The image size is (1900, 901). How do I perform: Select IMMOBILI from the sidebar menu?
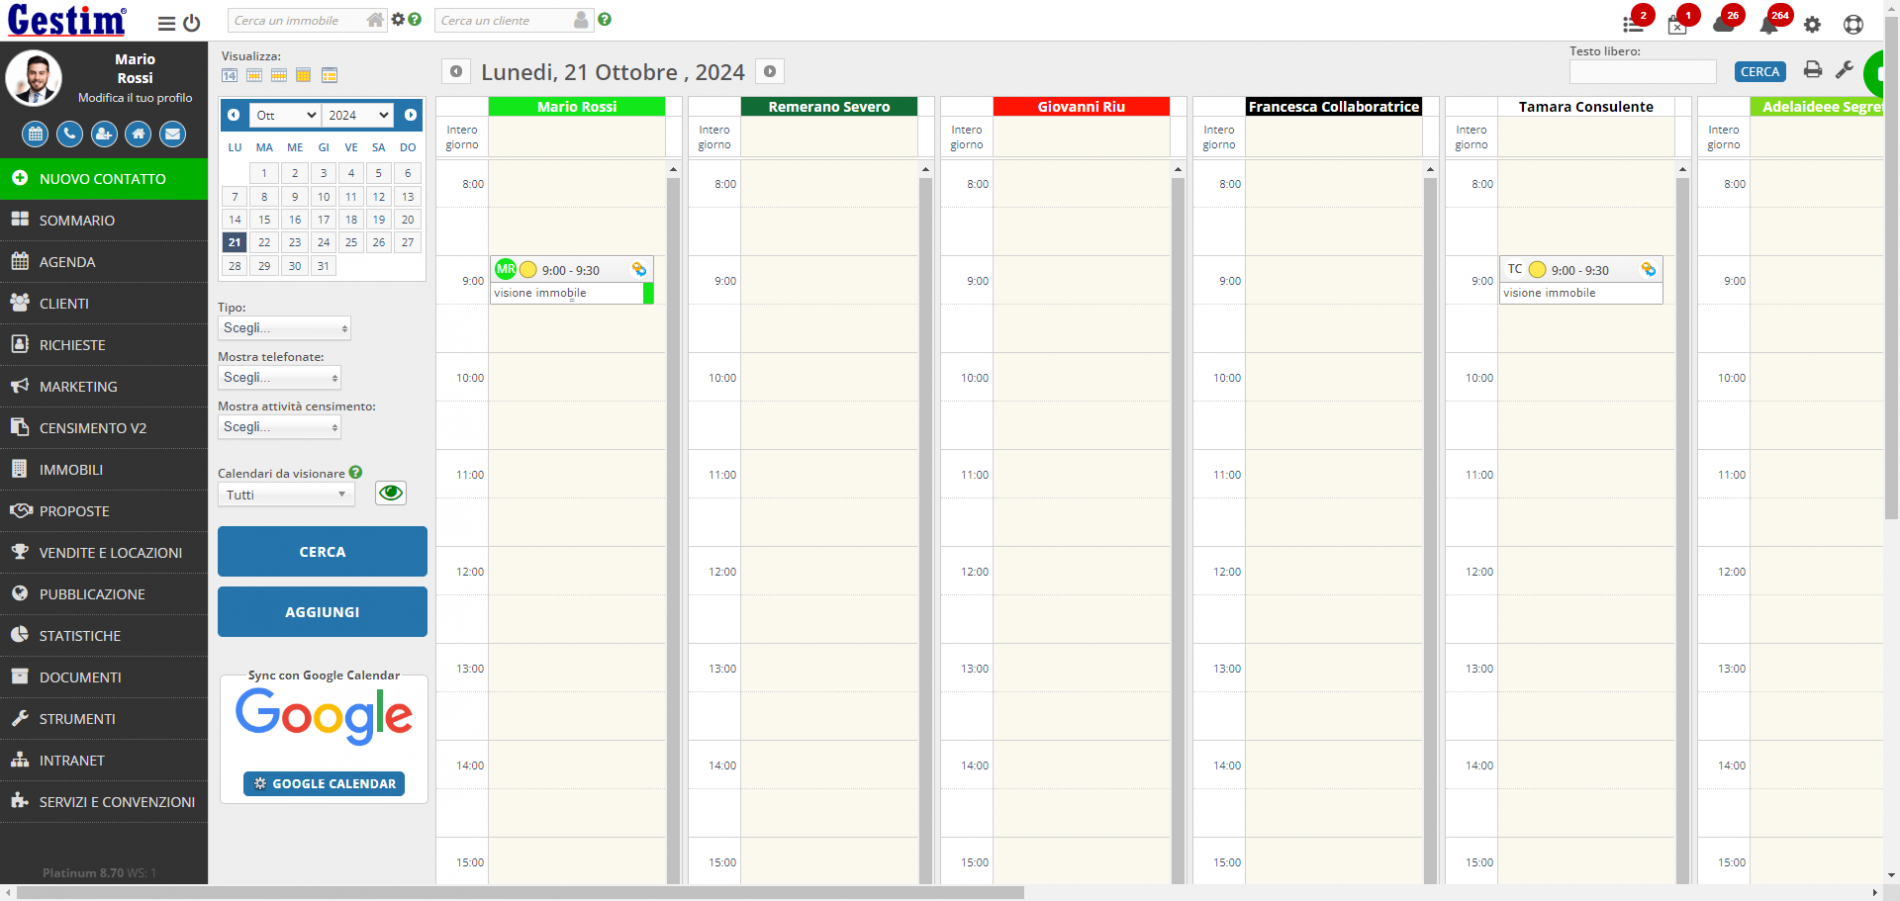(71, 469)
